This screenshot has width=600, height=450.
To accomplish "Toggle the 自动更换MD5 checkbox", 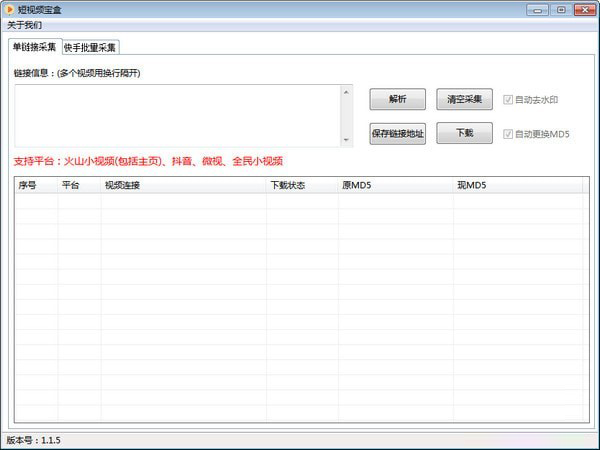I will [536, 134].
